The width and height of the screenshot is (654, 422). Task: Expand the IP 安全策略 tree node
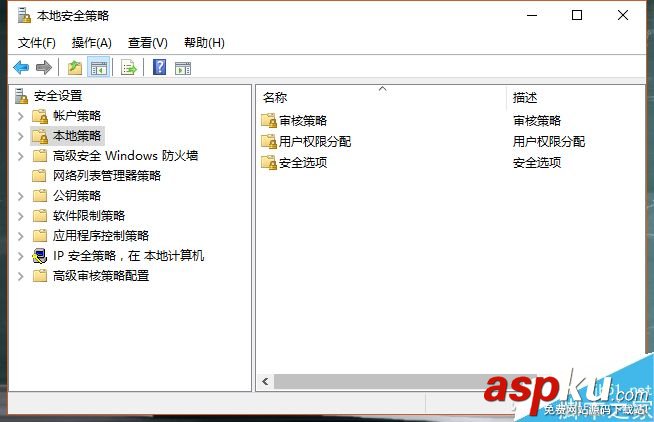pos(20,256)
